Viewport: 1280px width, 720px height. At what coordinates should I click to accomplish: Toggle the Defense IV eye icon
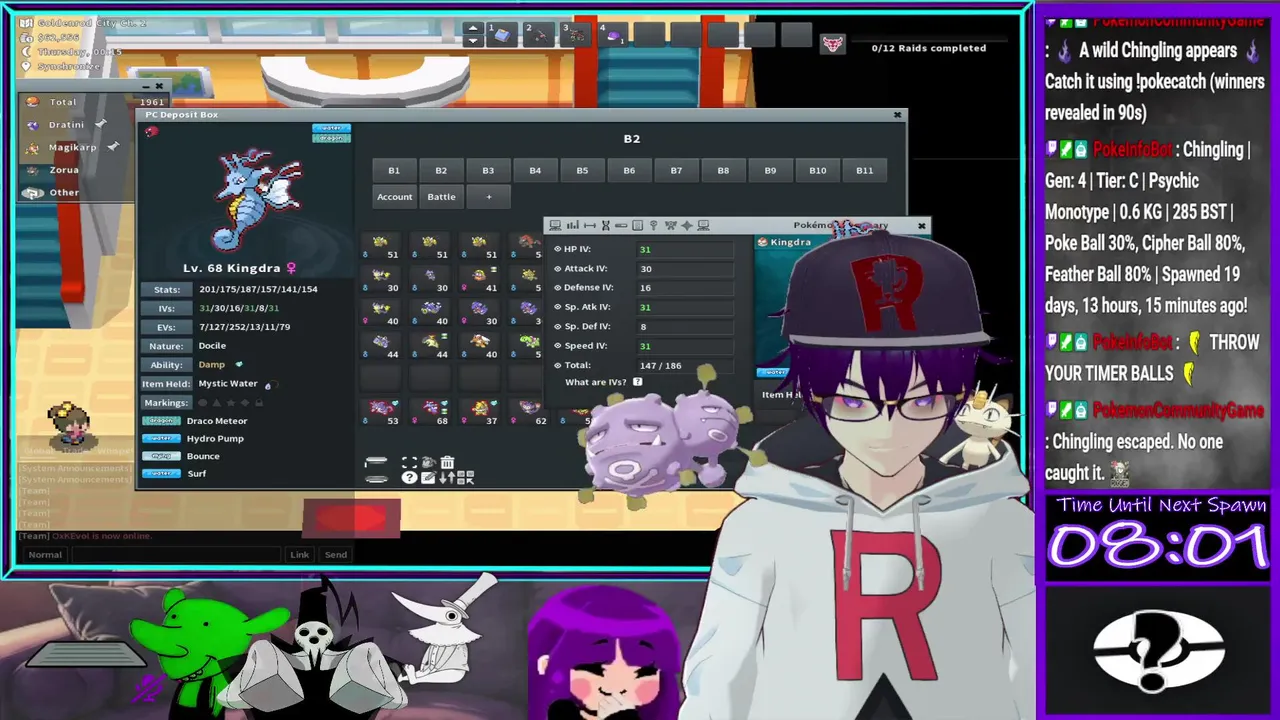click(558, 287)
